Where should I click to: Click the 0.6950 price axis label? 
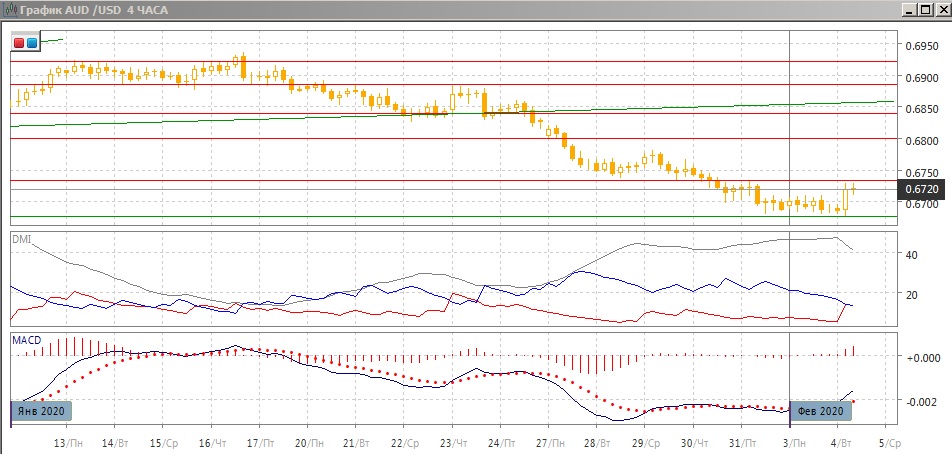coord(922,47)
